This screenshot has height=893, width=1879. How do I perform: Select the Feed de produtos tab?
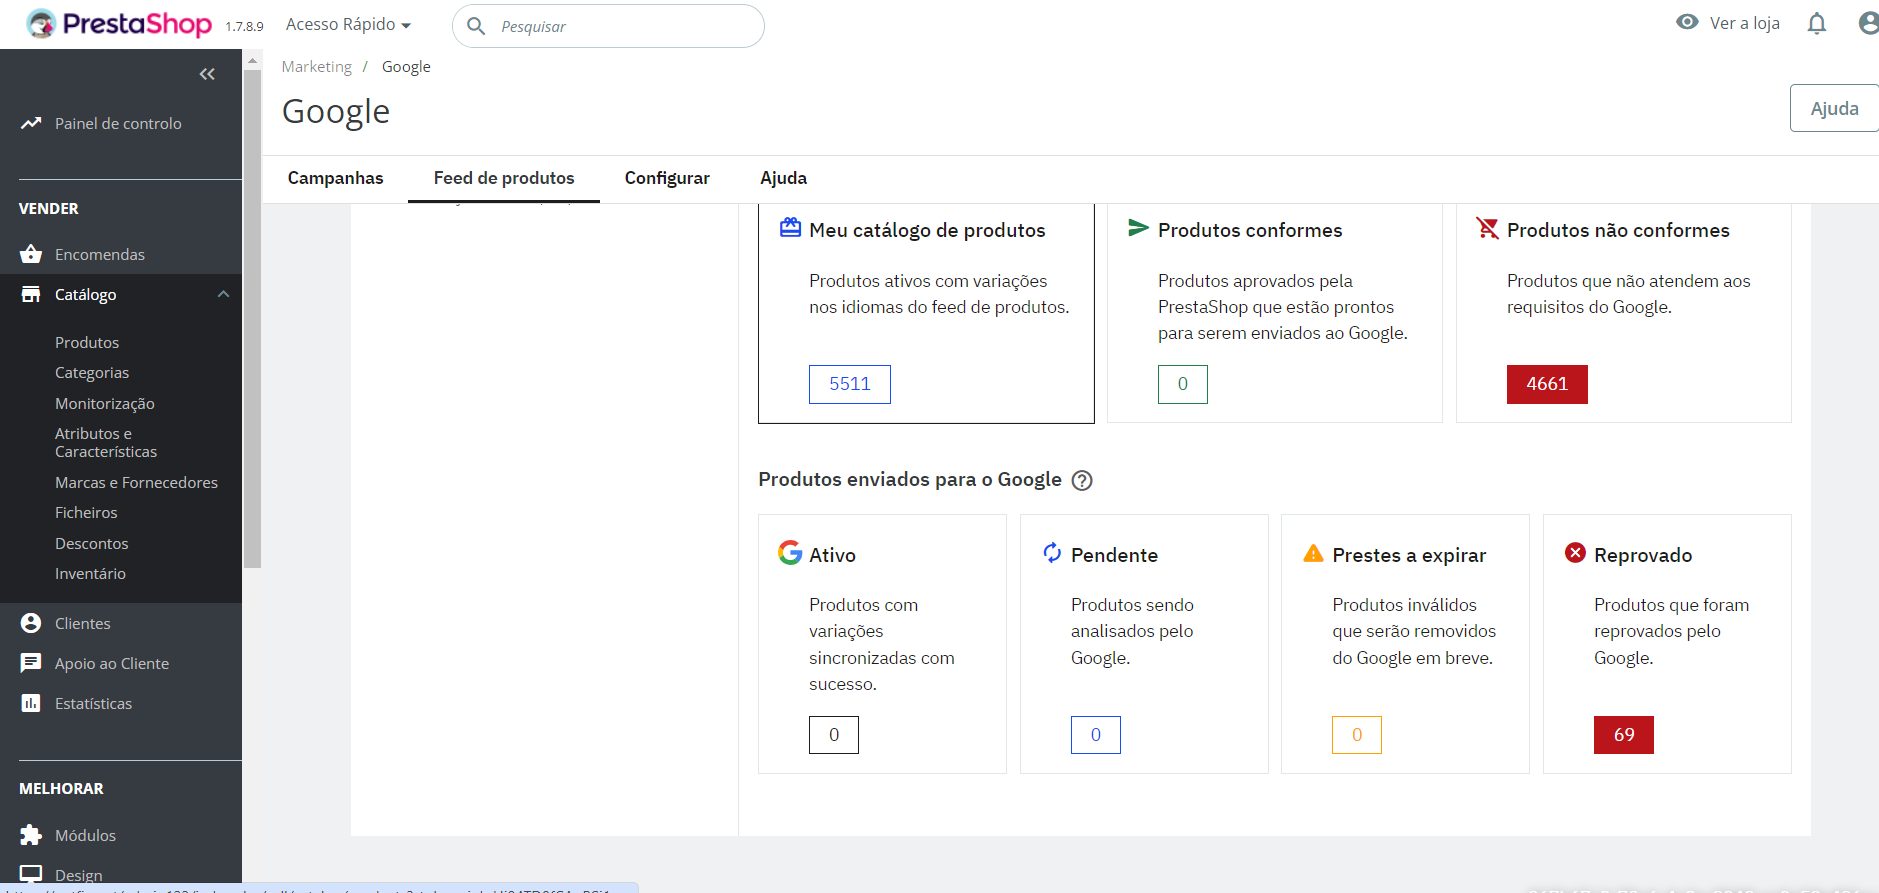(x=504, y=178)
